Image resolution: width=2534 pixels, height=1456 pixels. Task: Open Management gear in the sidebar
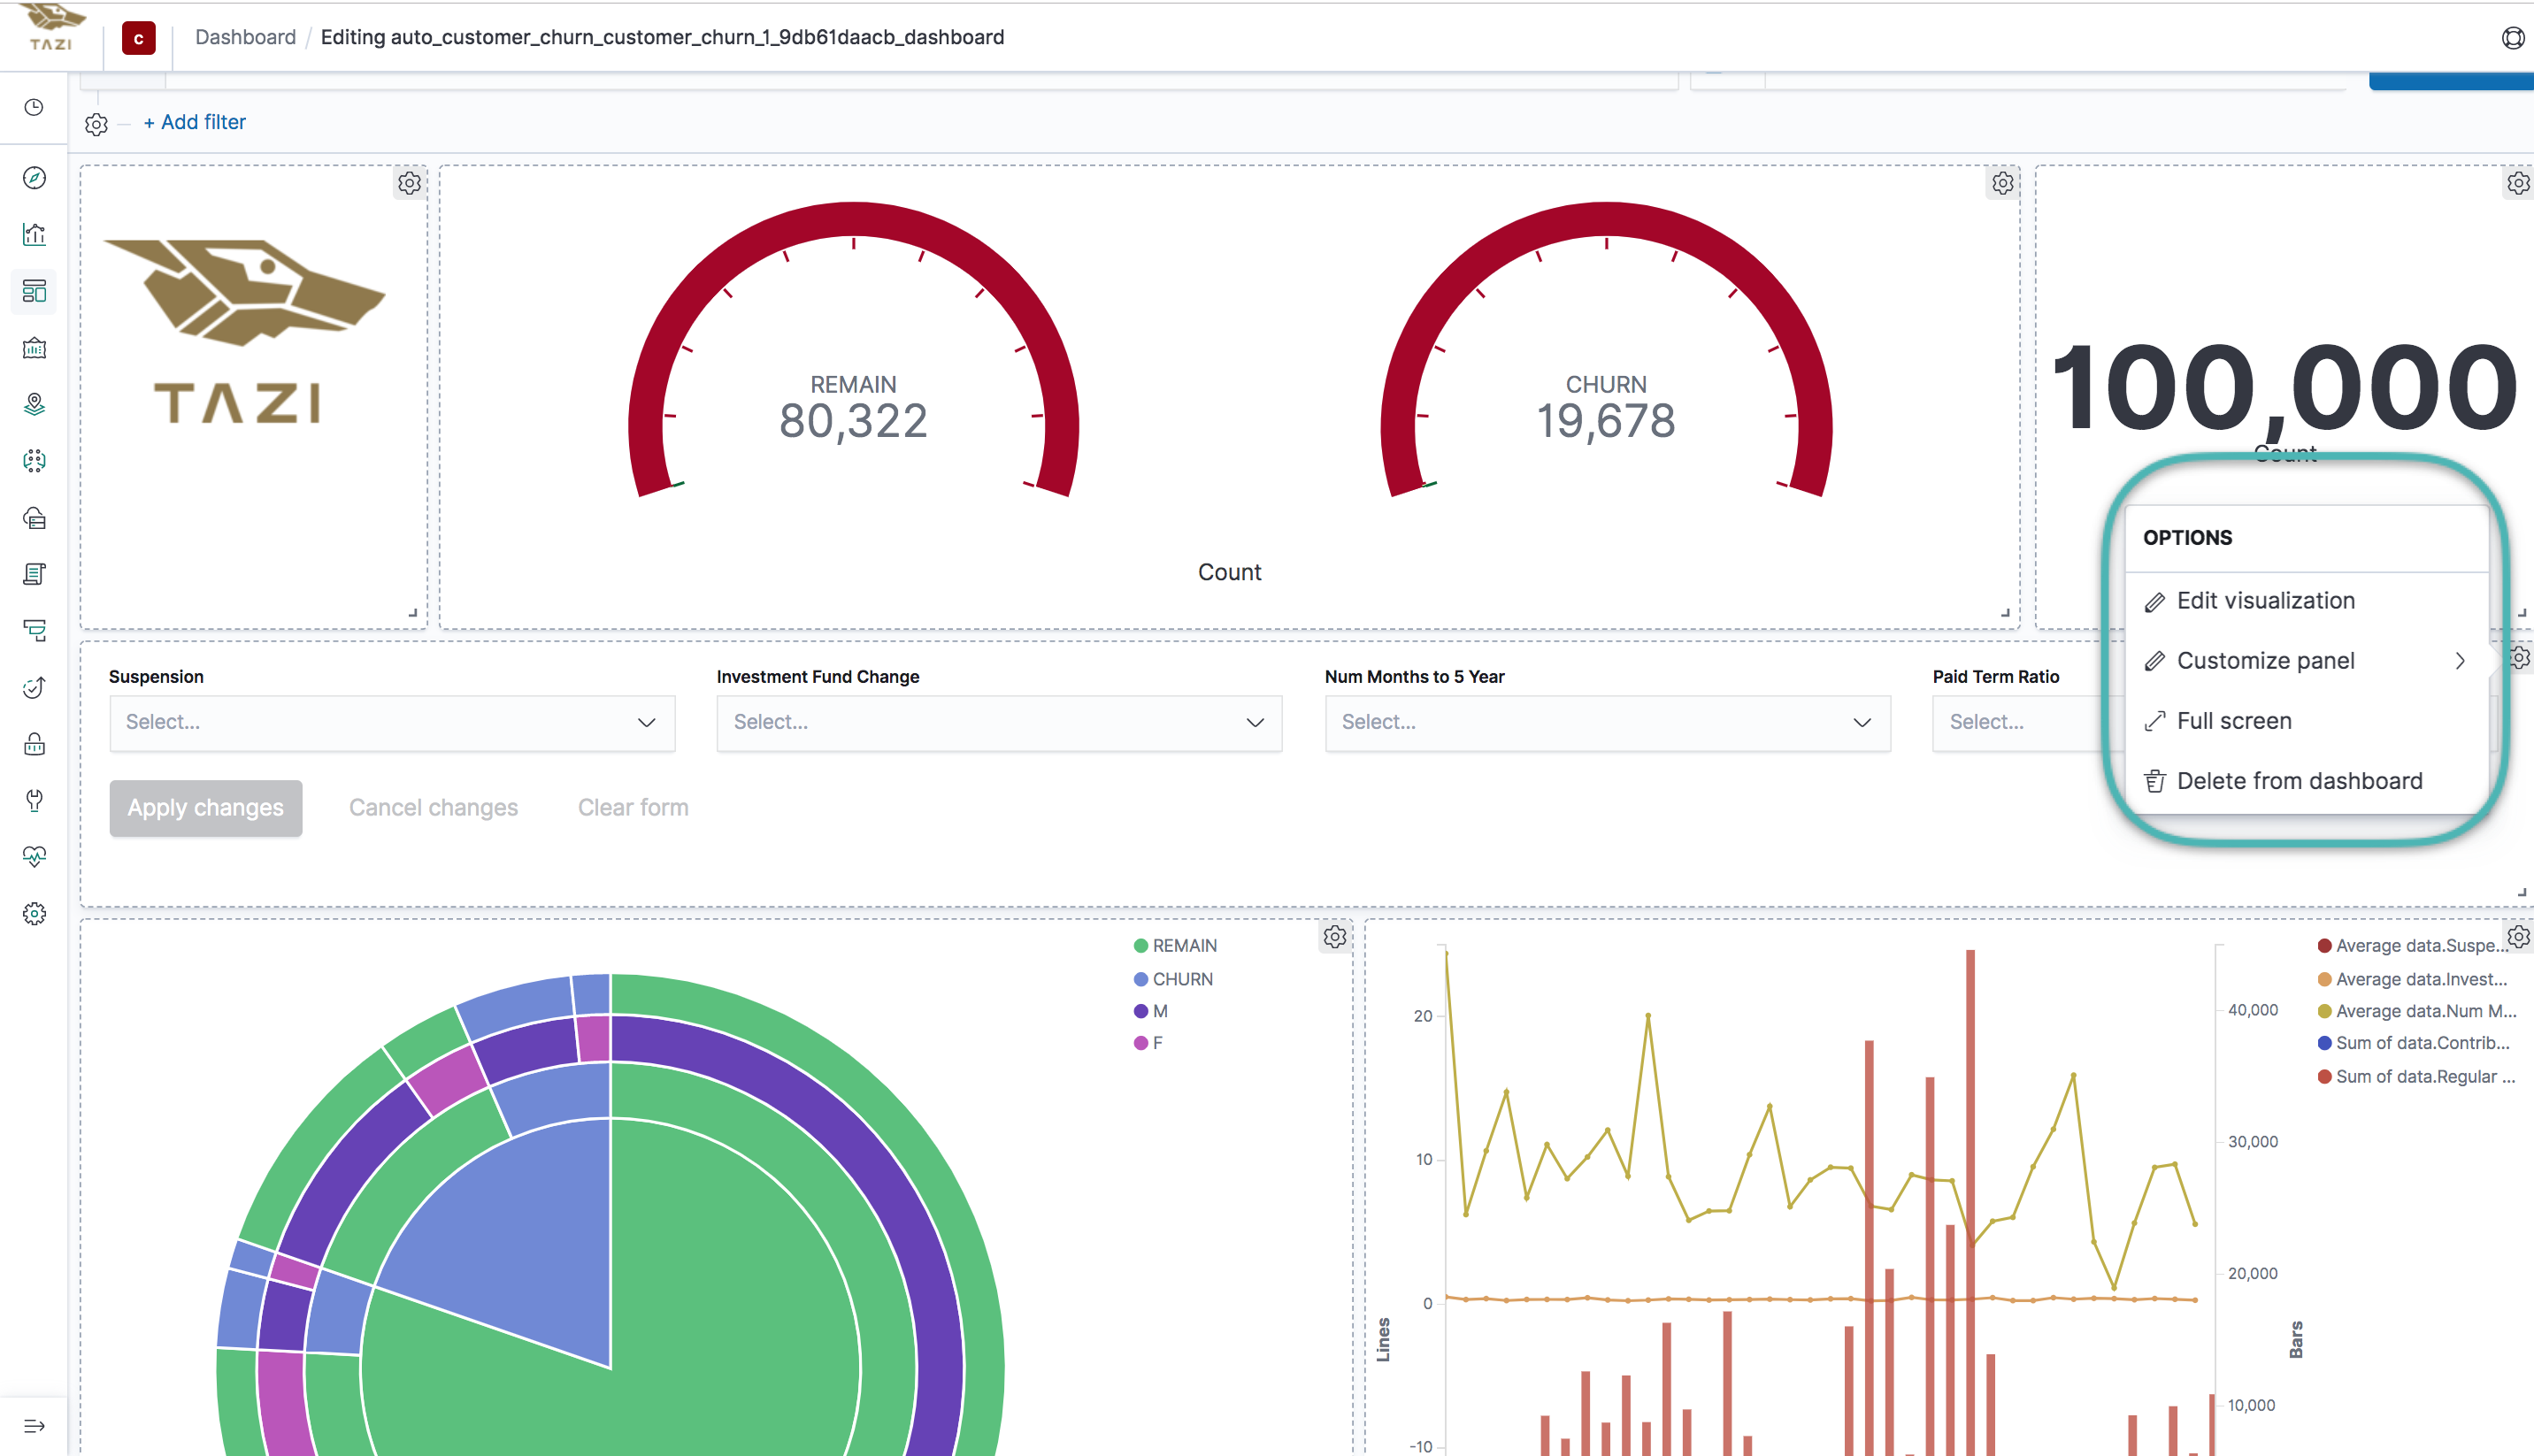[34, 914]
